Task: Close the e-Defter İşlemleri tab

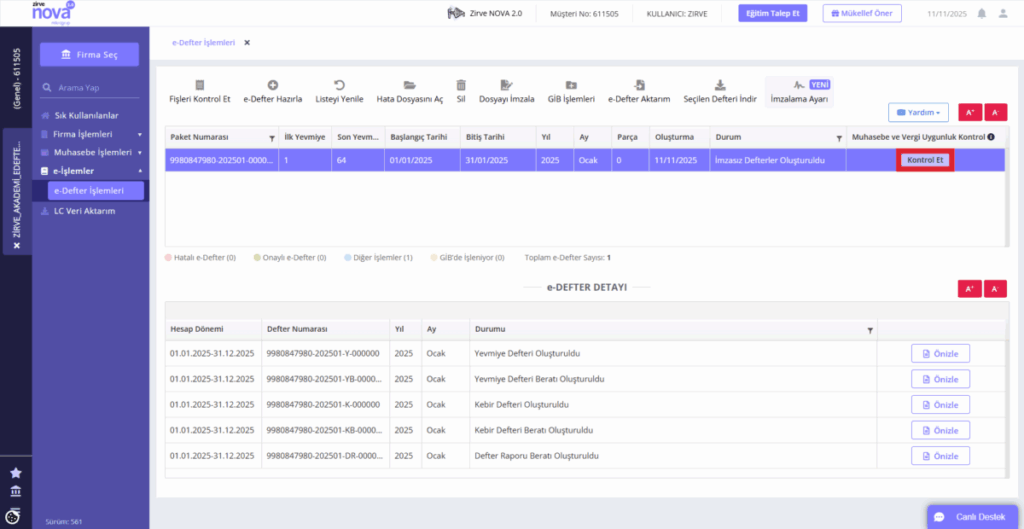Action: 247,42
